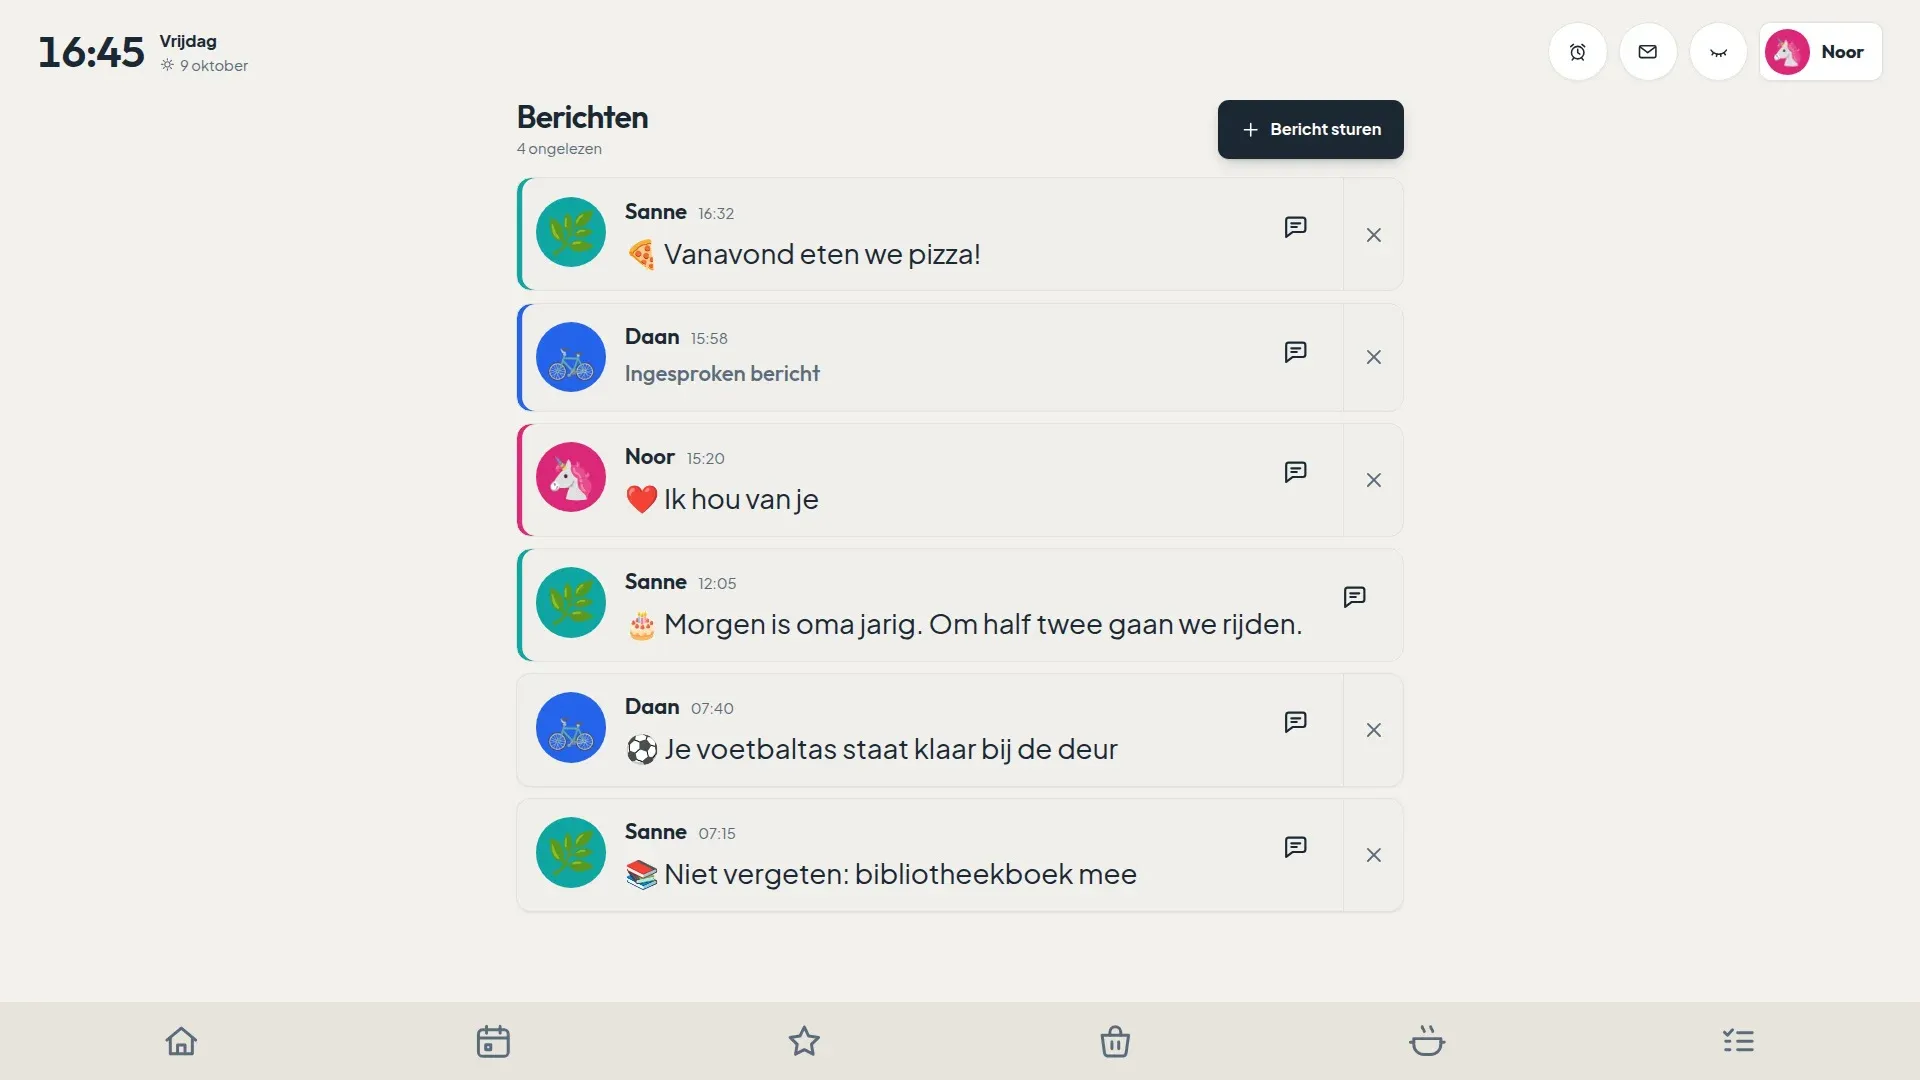Open the meals bowl tab

coord(1427,1041)
